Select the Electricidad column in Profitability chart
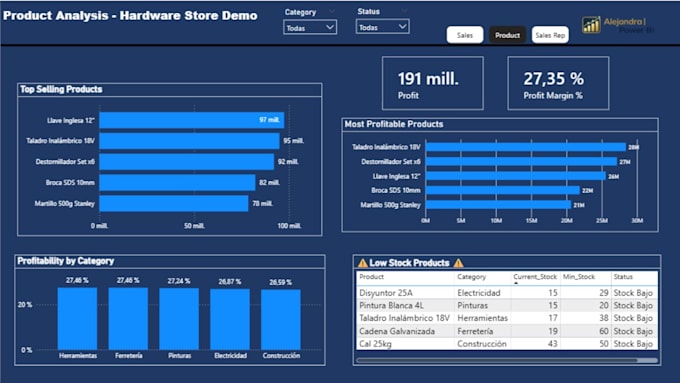680x383 pixels. (x=230, y=320)
